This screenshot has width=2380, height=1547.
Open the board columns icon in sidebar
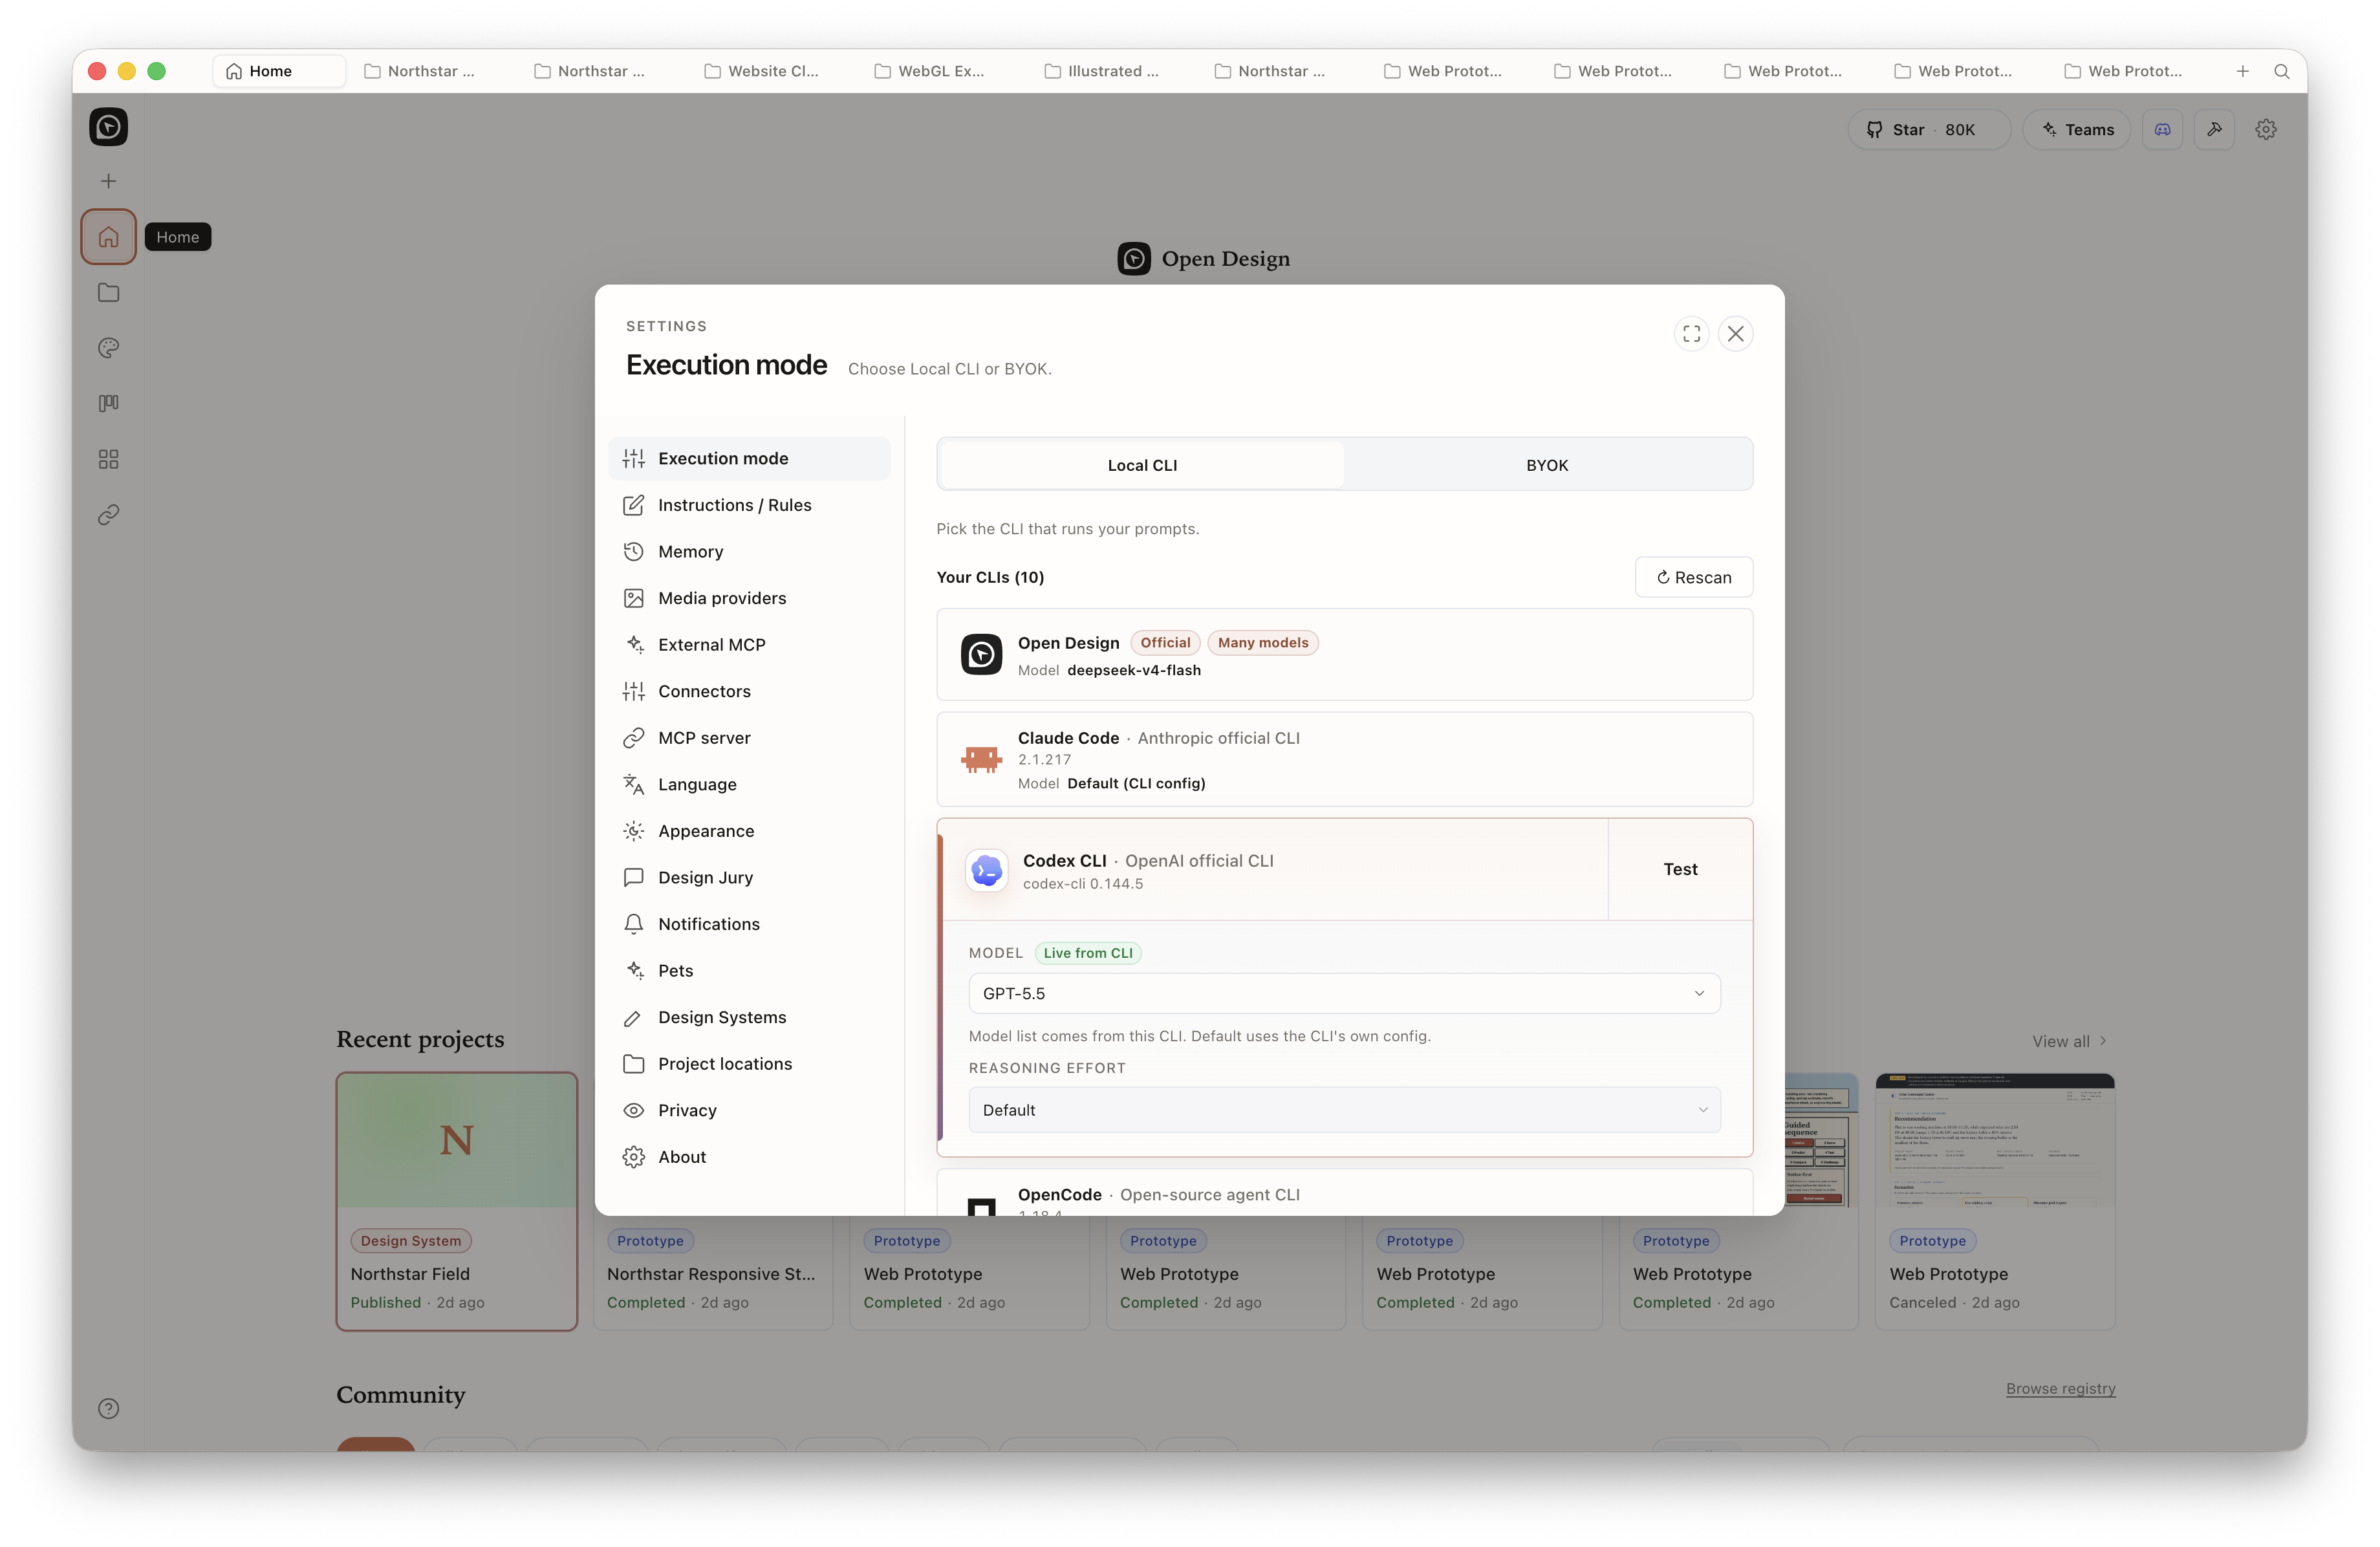[108, 403]
